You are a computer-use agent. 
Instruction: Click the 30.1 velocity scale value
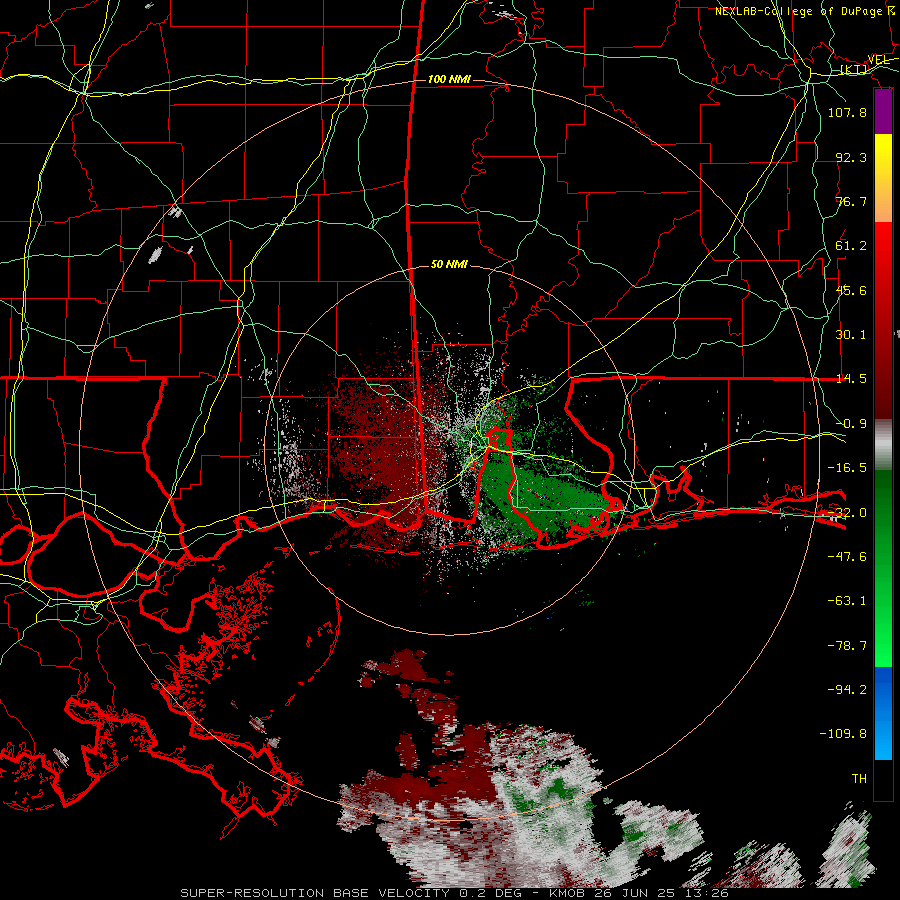pyautogui.click(x=851, y=335)
